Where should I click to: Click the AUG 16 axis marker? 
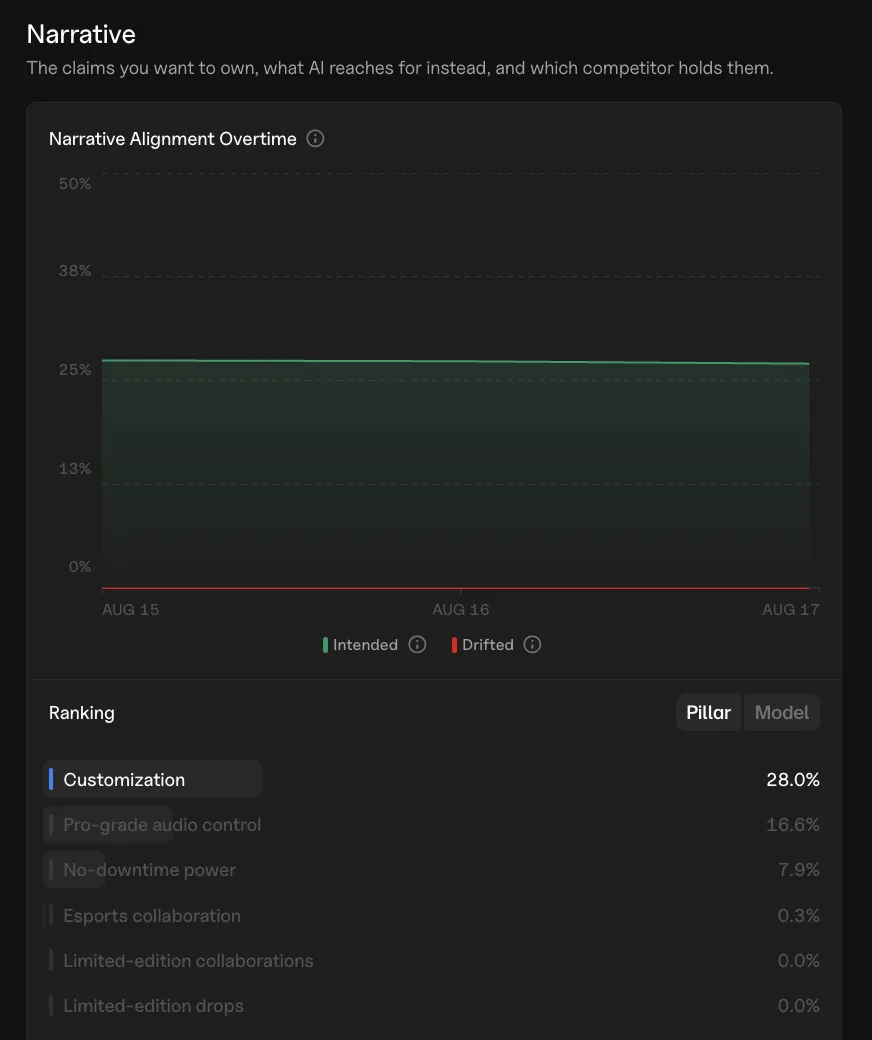(x=461, y=610)
